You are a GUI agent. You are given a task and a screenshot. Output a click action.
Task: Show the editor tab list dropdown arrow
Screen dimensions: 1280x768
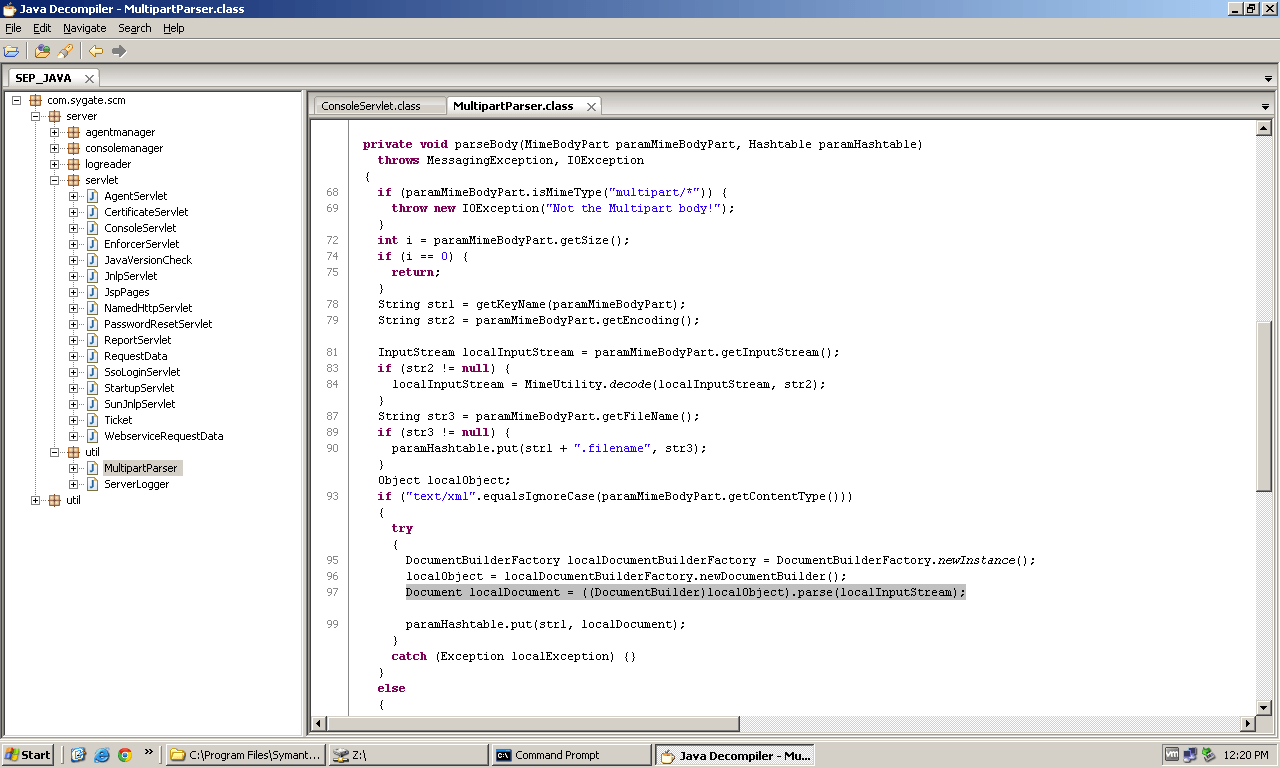(1265, 106)
